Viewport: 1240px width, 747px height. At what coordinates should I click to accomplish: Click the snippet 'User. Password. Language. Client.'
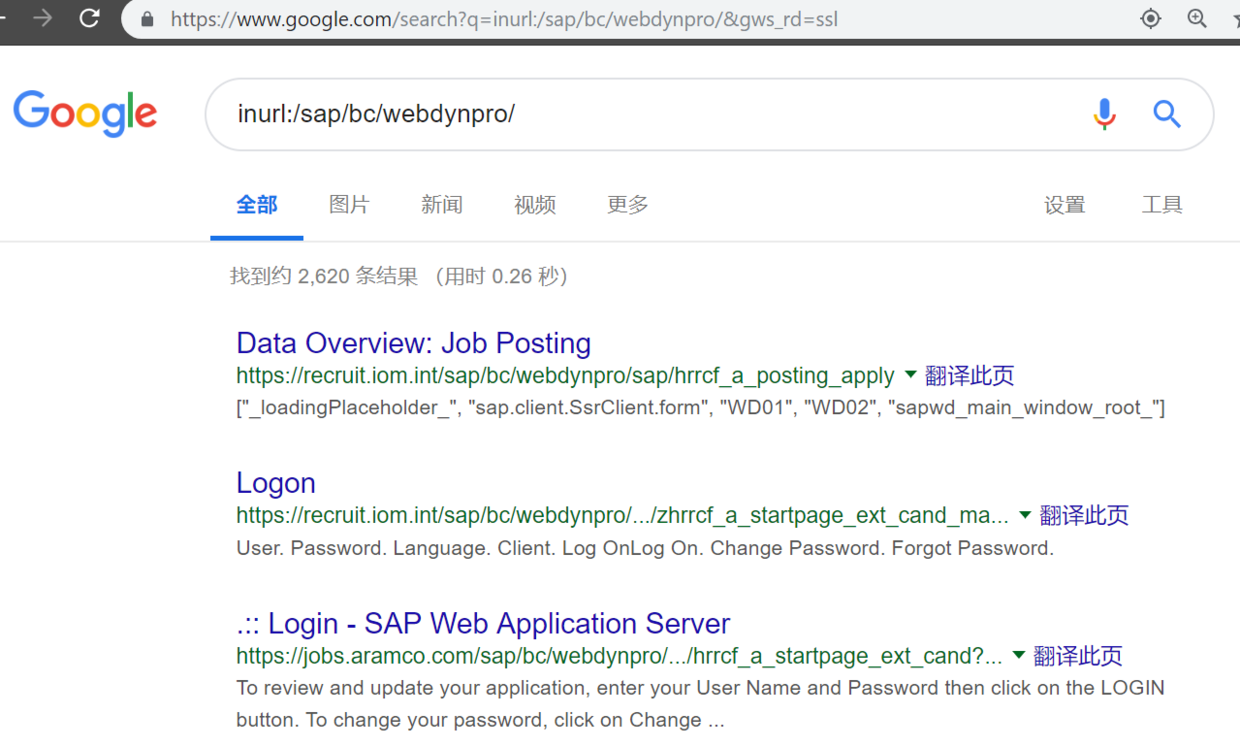(645, 548)
